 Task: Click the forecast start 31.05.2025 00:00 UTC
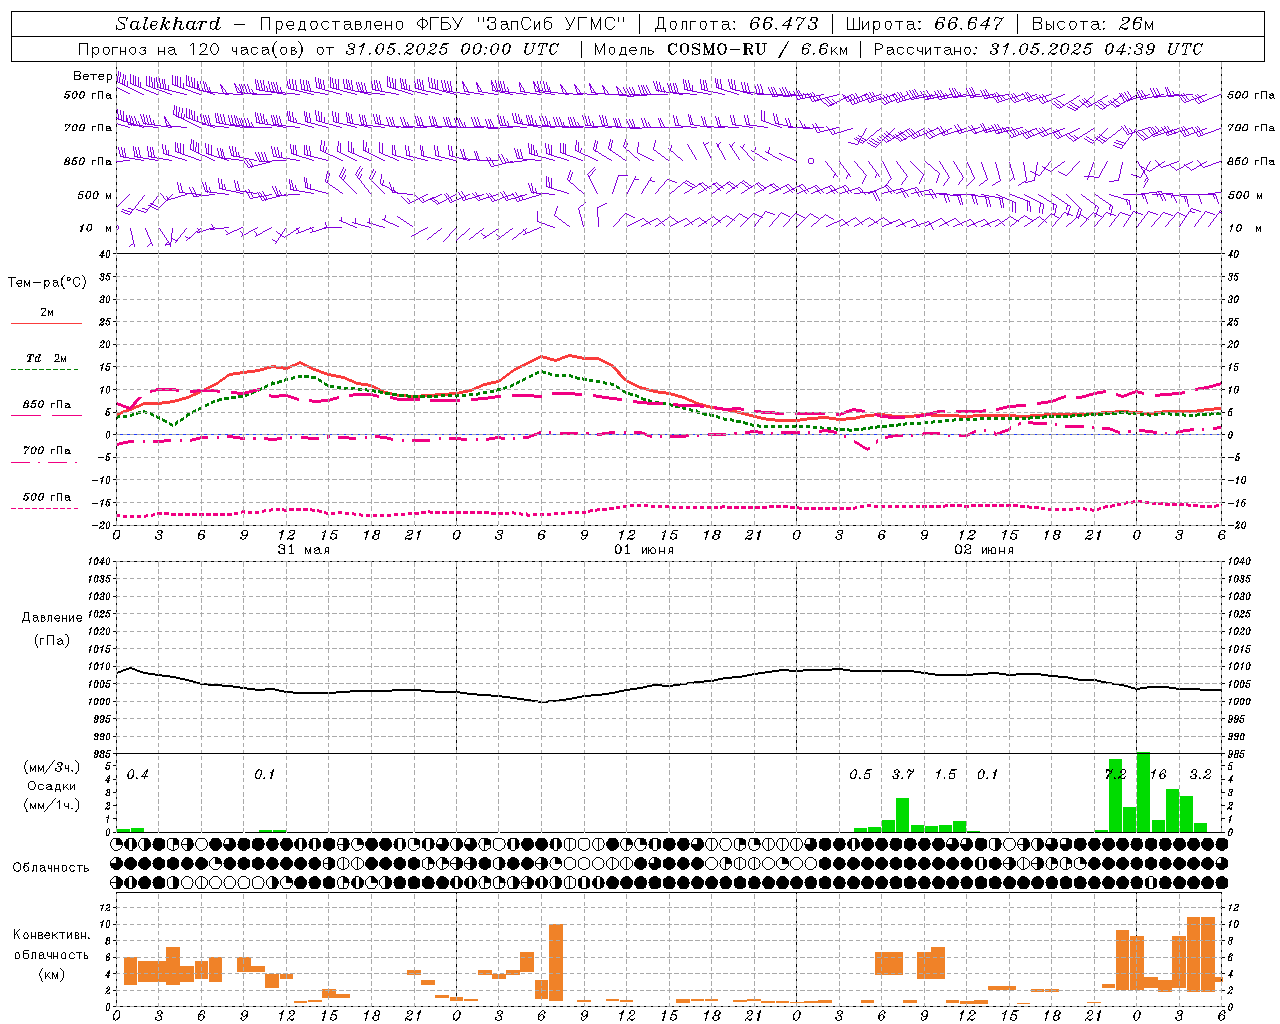click(452, 49)
